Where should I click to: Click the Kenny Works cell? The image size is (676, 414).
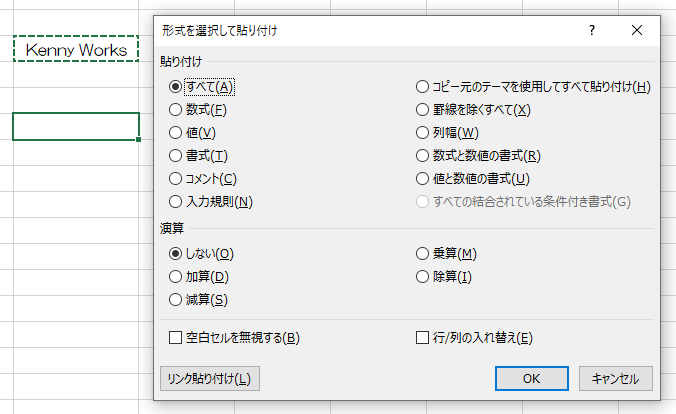click(76, 49)
